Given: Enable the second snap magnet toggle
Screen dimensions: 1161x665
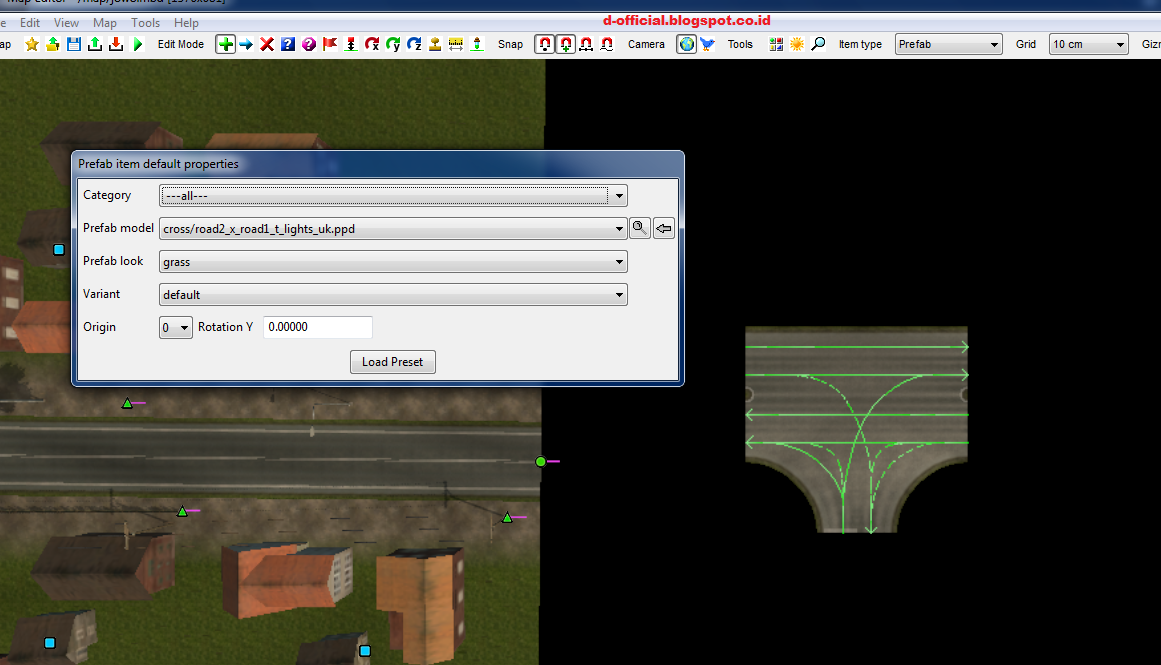Looking at the screenshot, I should click(x=565, y=44).
